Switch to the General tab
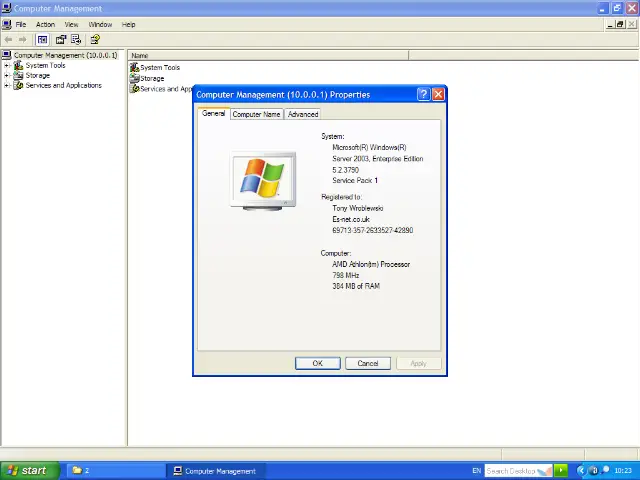 point(213,113)
